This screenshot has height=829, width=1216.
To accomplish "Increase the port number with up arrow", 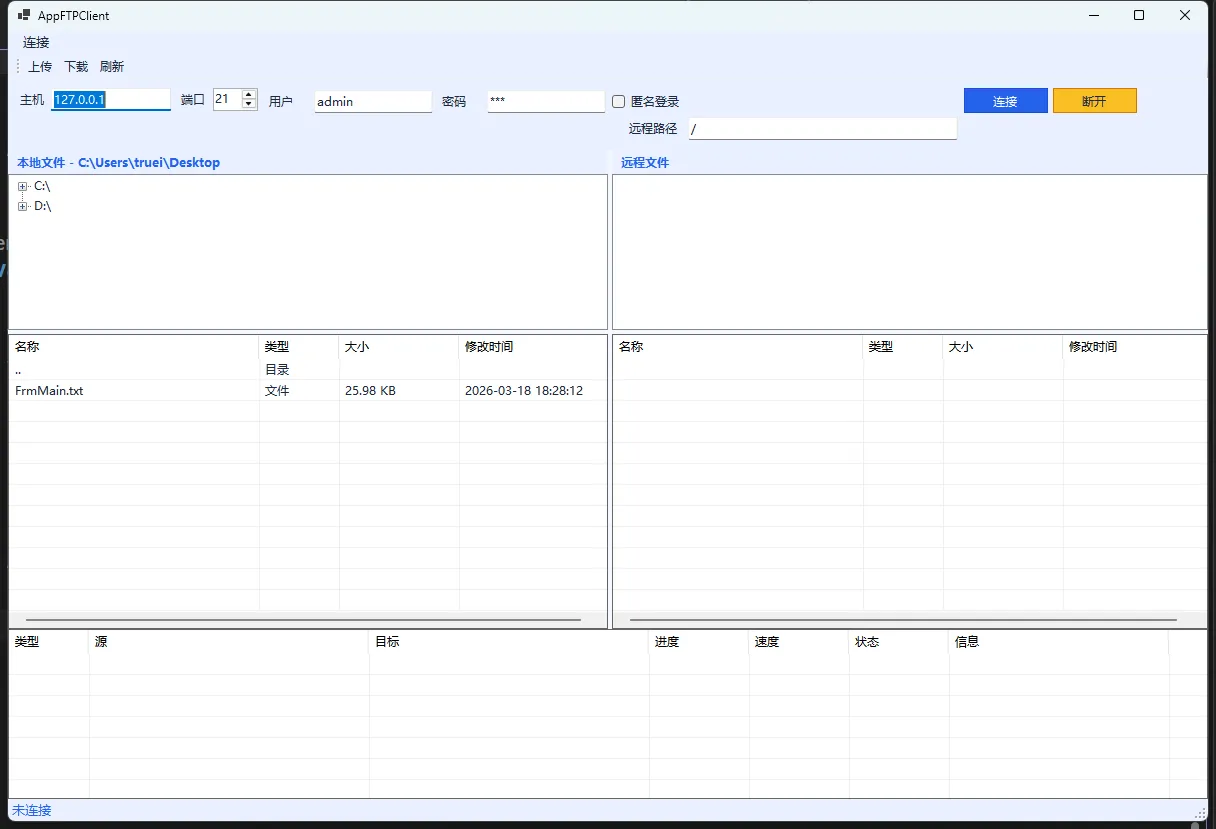I will (249, 95).
